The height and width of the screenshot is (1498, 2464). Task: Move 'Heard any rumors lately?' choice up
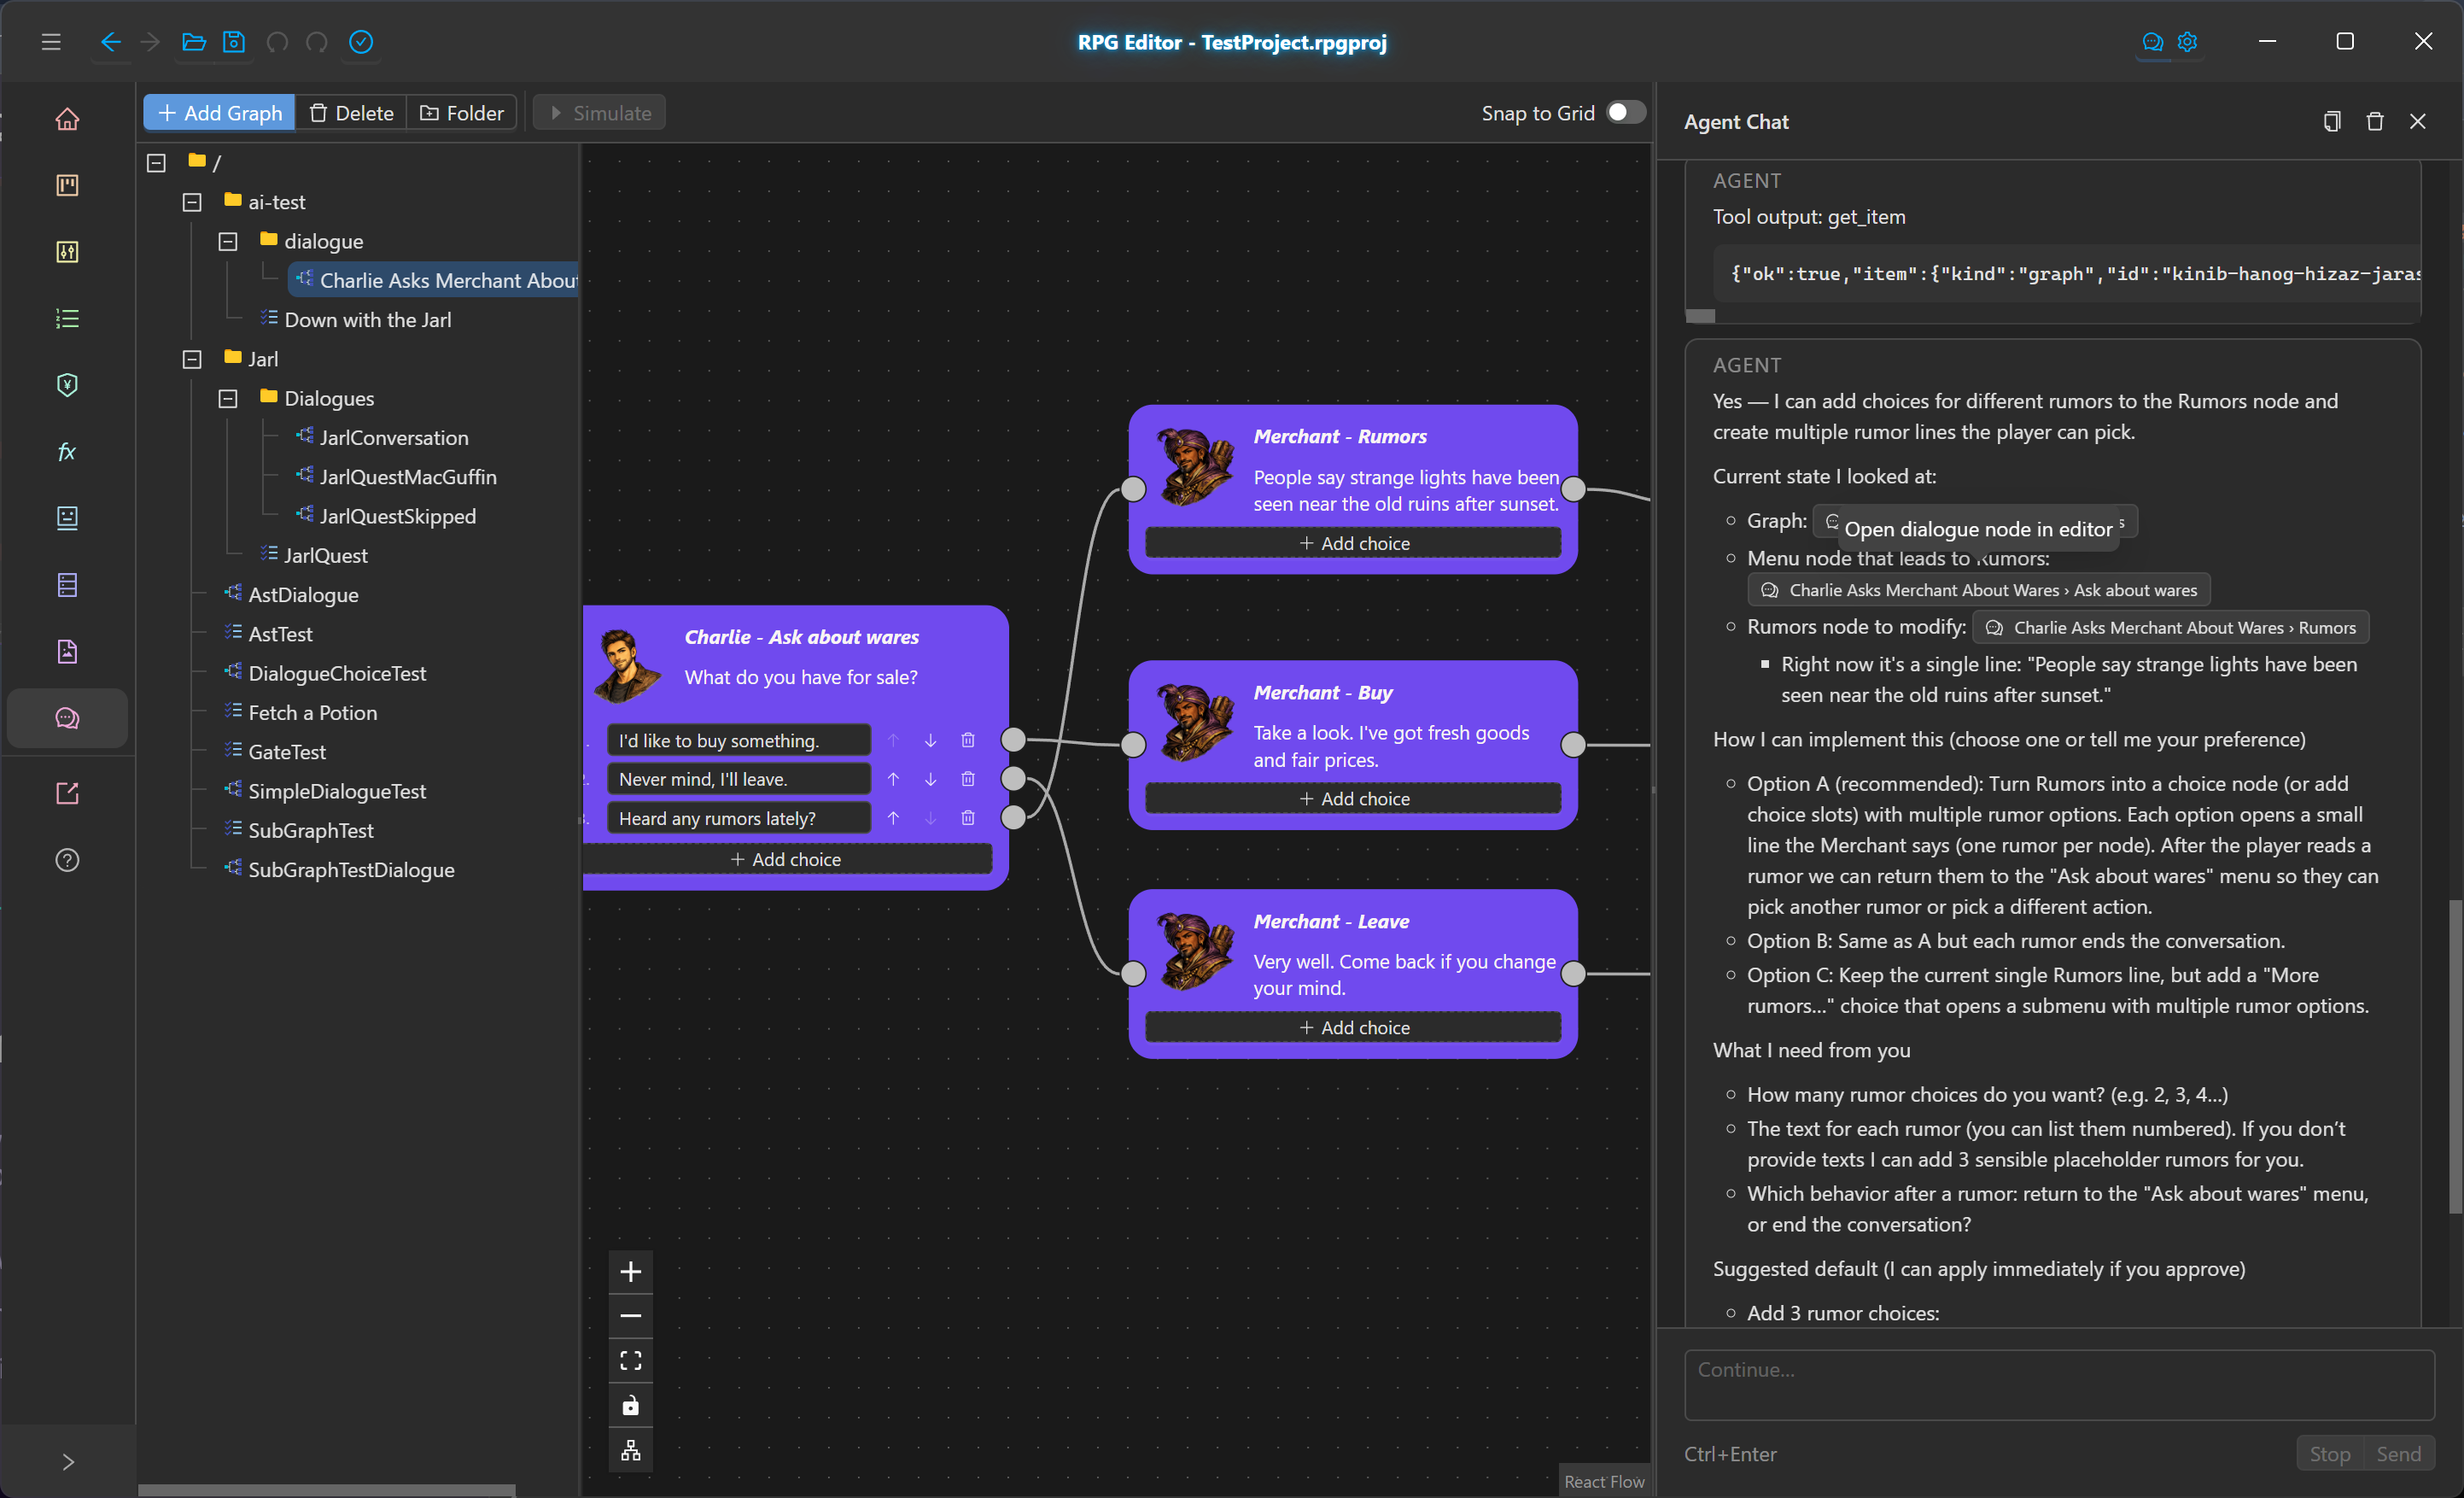click(893, 818)
